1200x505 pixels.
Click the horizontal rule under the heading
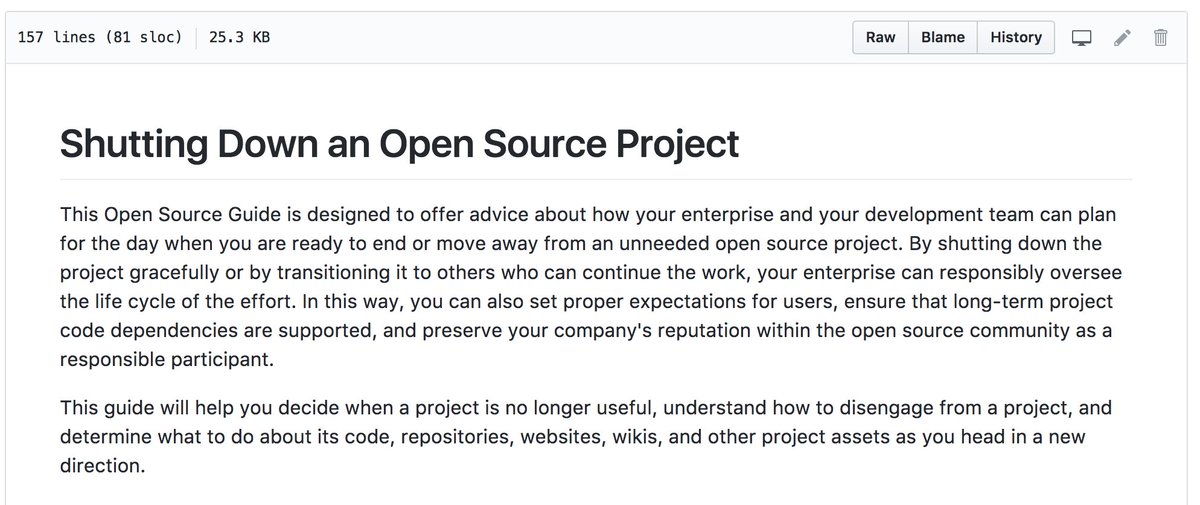click(595, 180)
